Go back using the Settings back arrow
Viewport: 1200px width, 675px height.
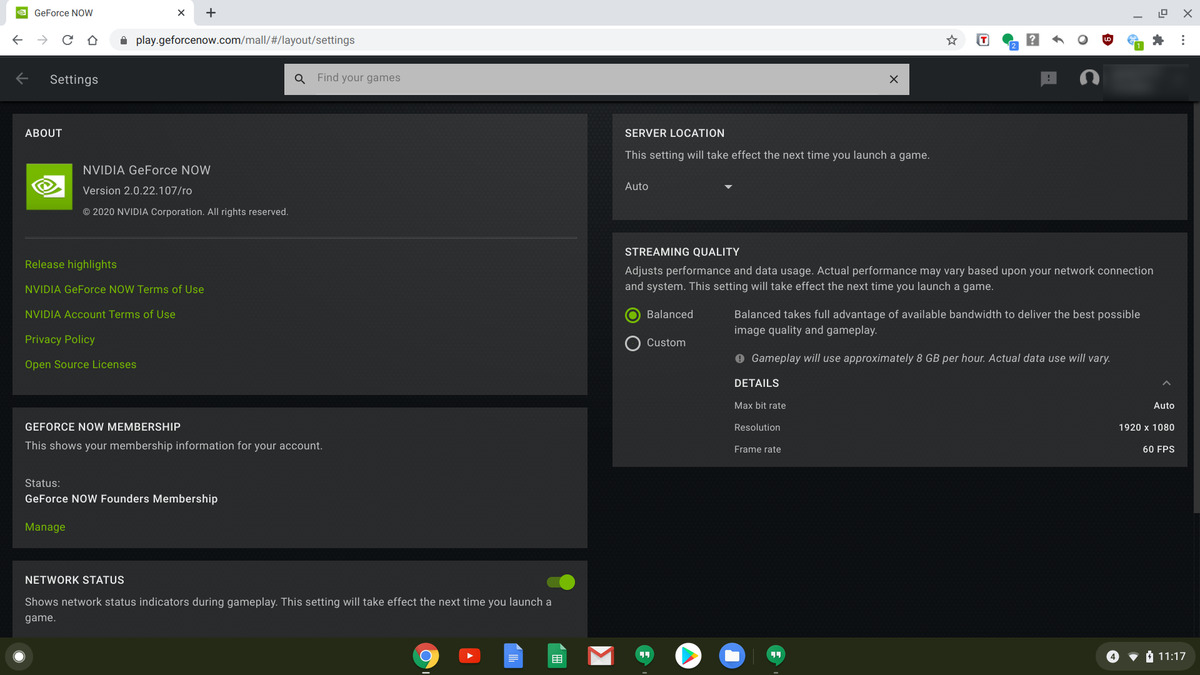[22, 78]
